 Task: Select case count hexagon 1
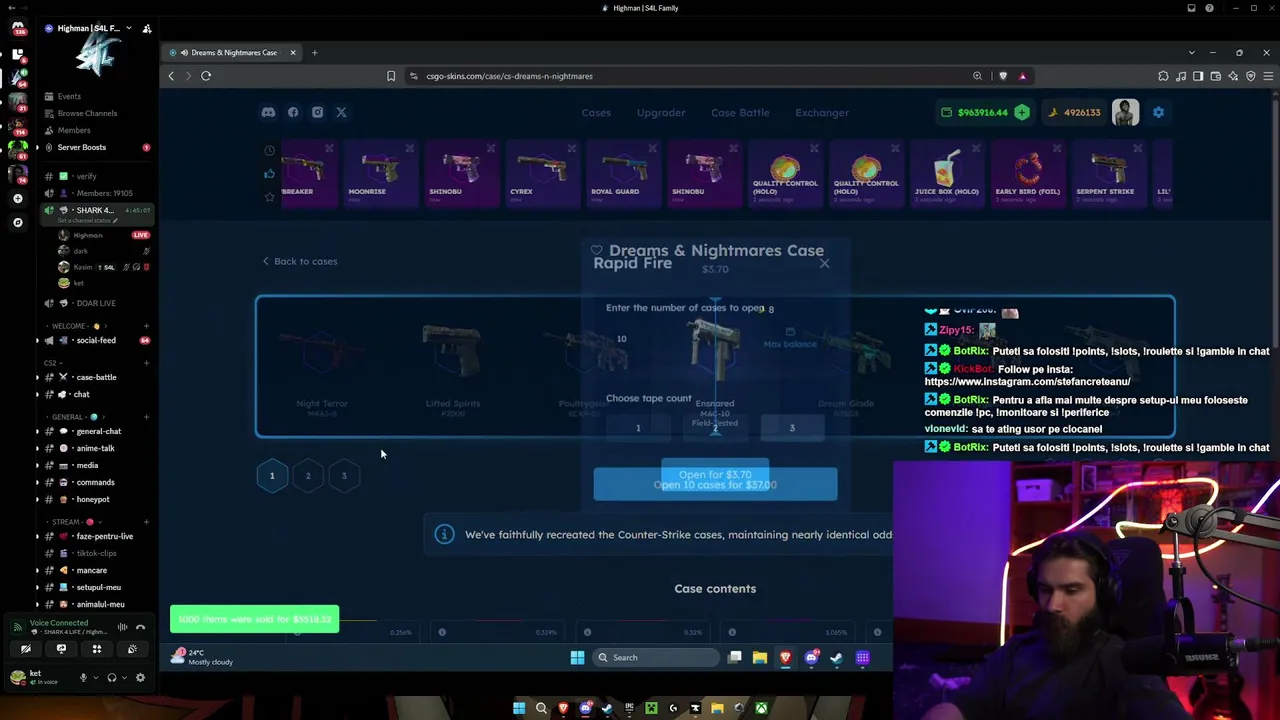(272, 476)
